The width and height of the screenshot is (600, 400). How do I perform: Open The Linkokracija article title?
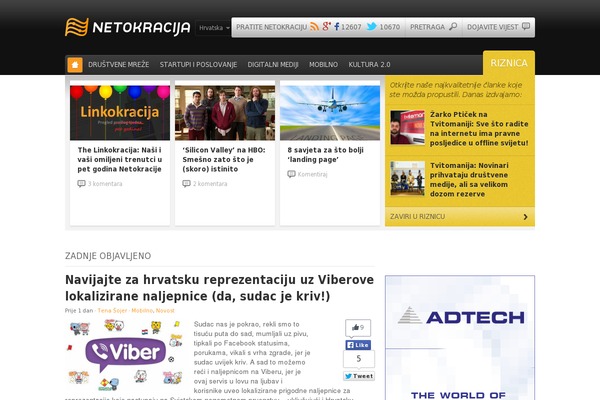(120, 160)
